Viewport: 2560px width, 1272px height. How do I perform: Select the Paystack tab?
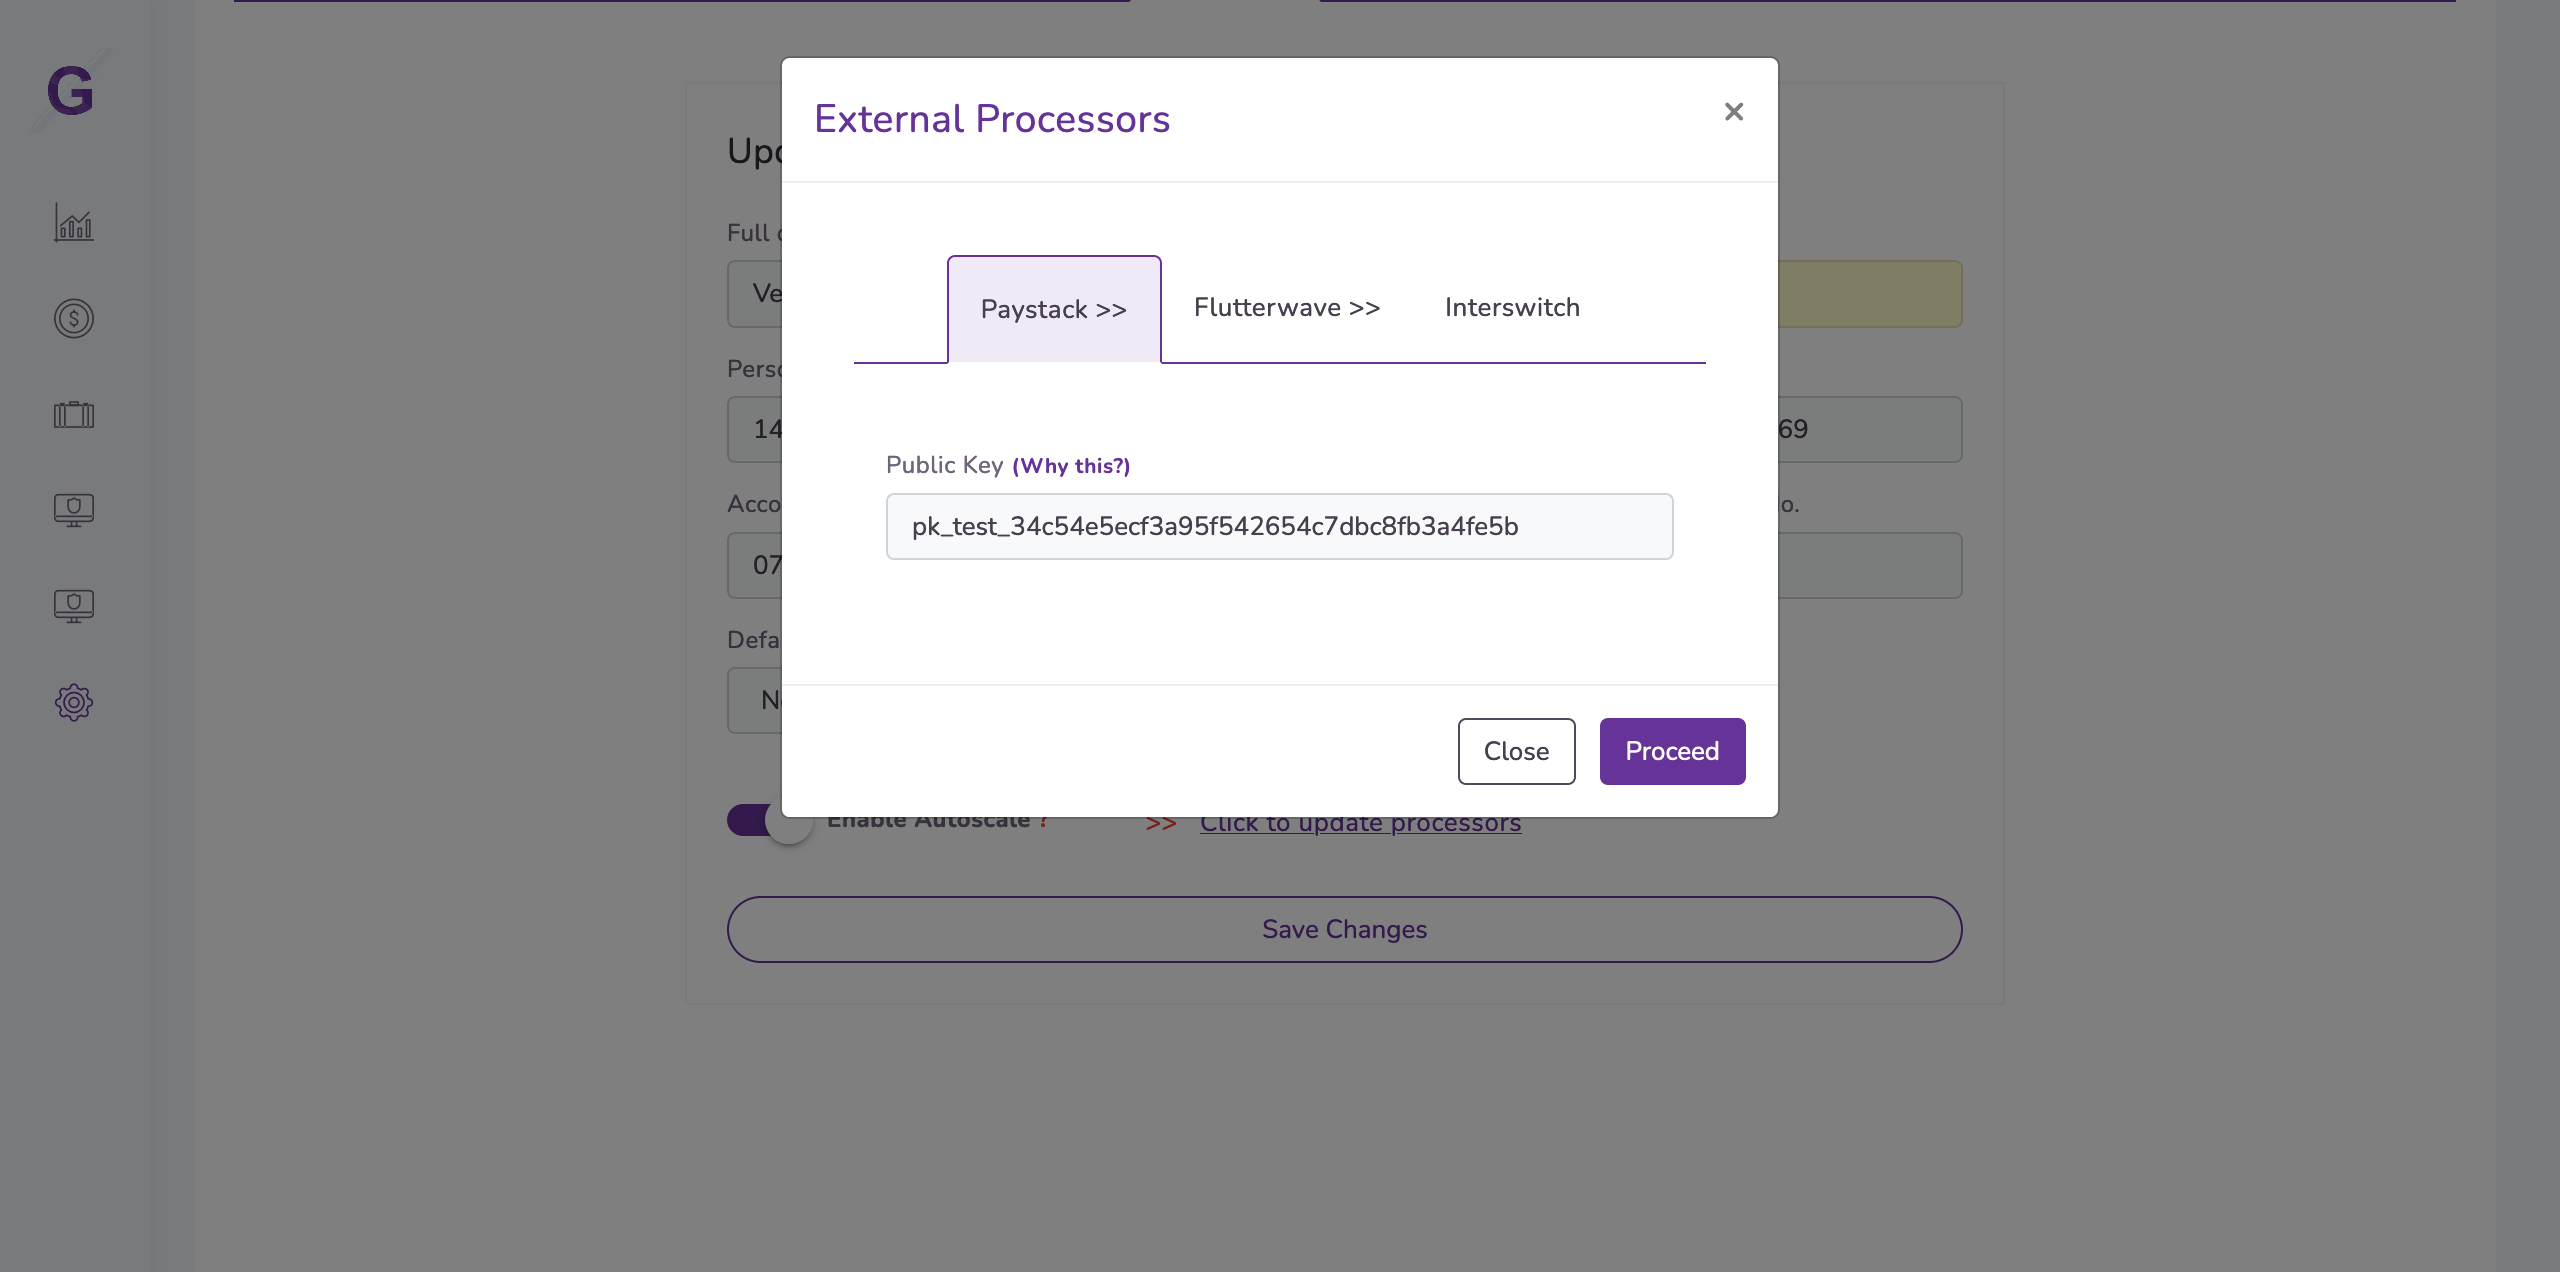(1053, 309)
